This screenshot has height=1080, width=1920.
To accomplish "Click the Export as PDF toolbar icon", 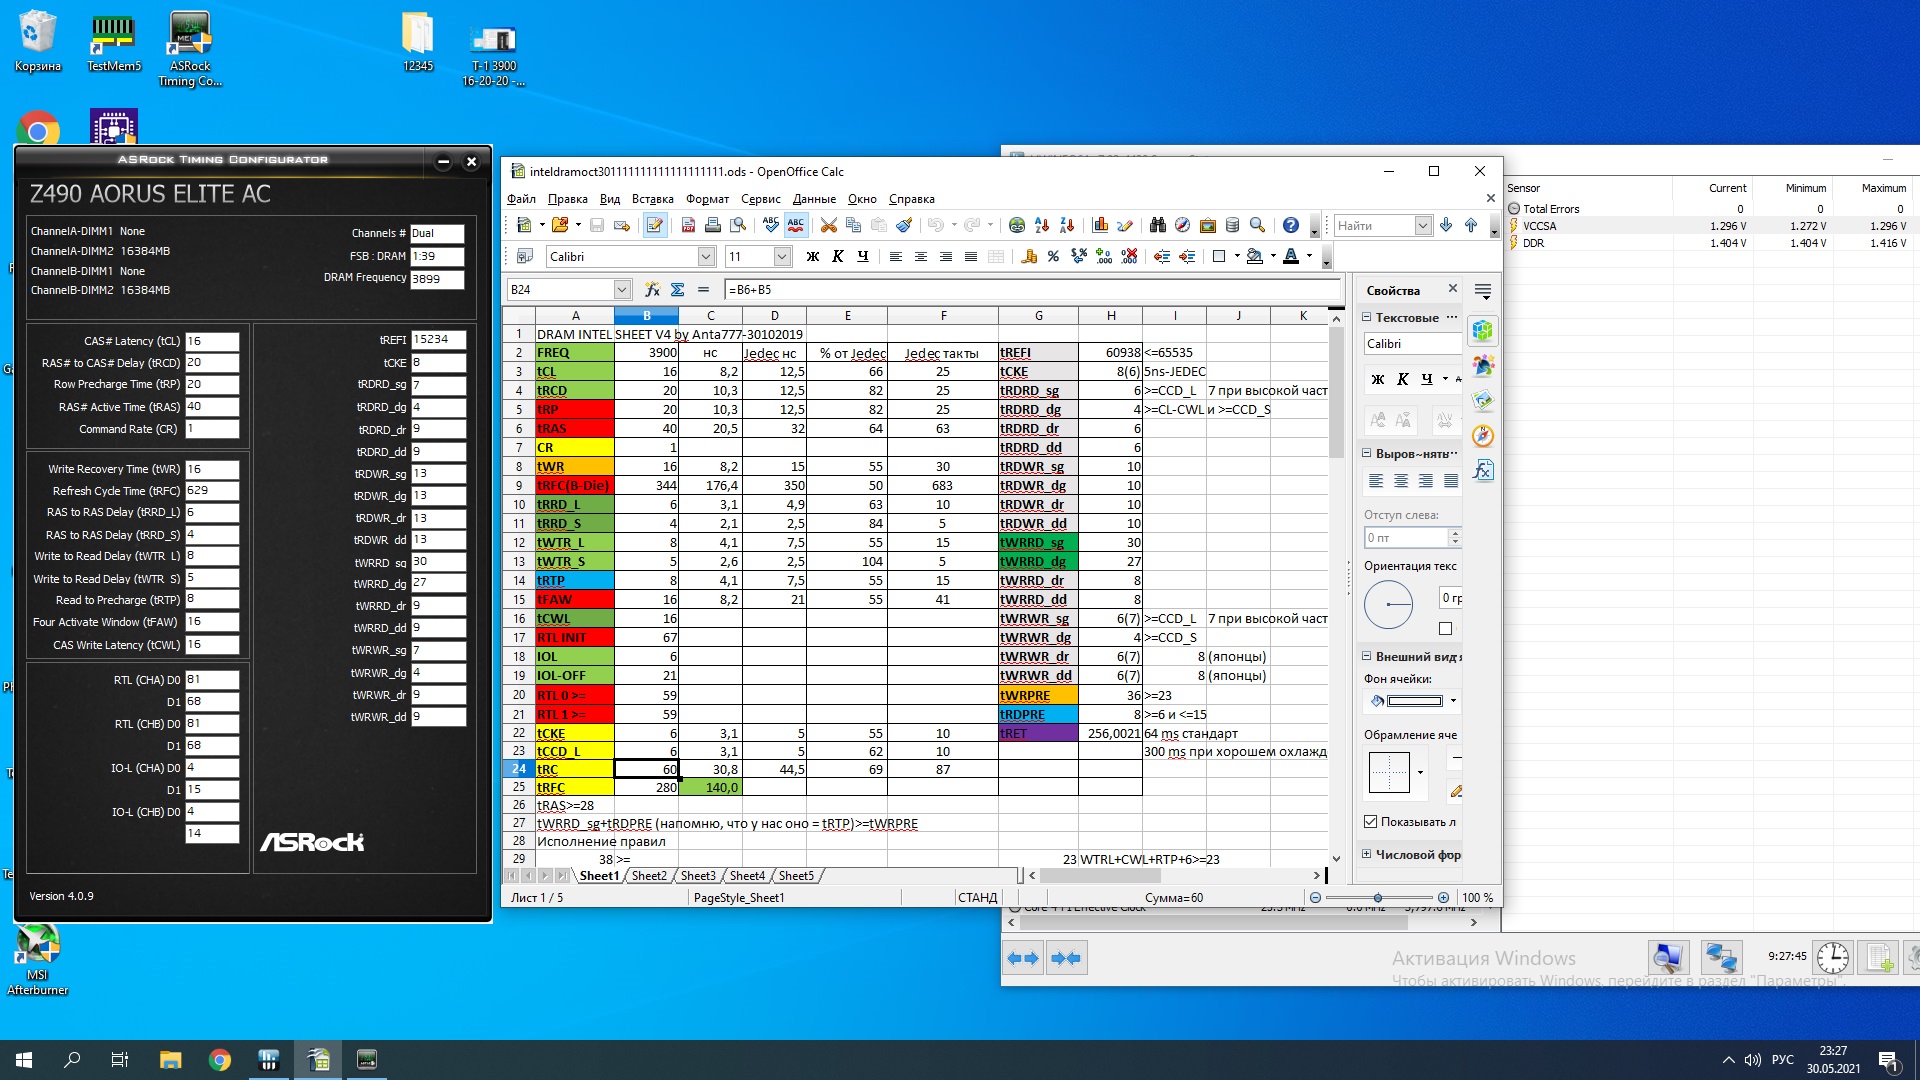I will [688, 226].
